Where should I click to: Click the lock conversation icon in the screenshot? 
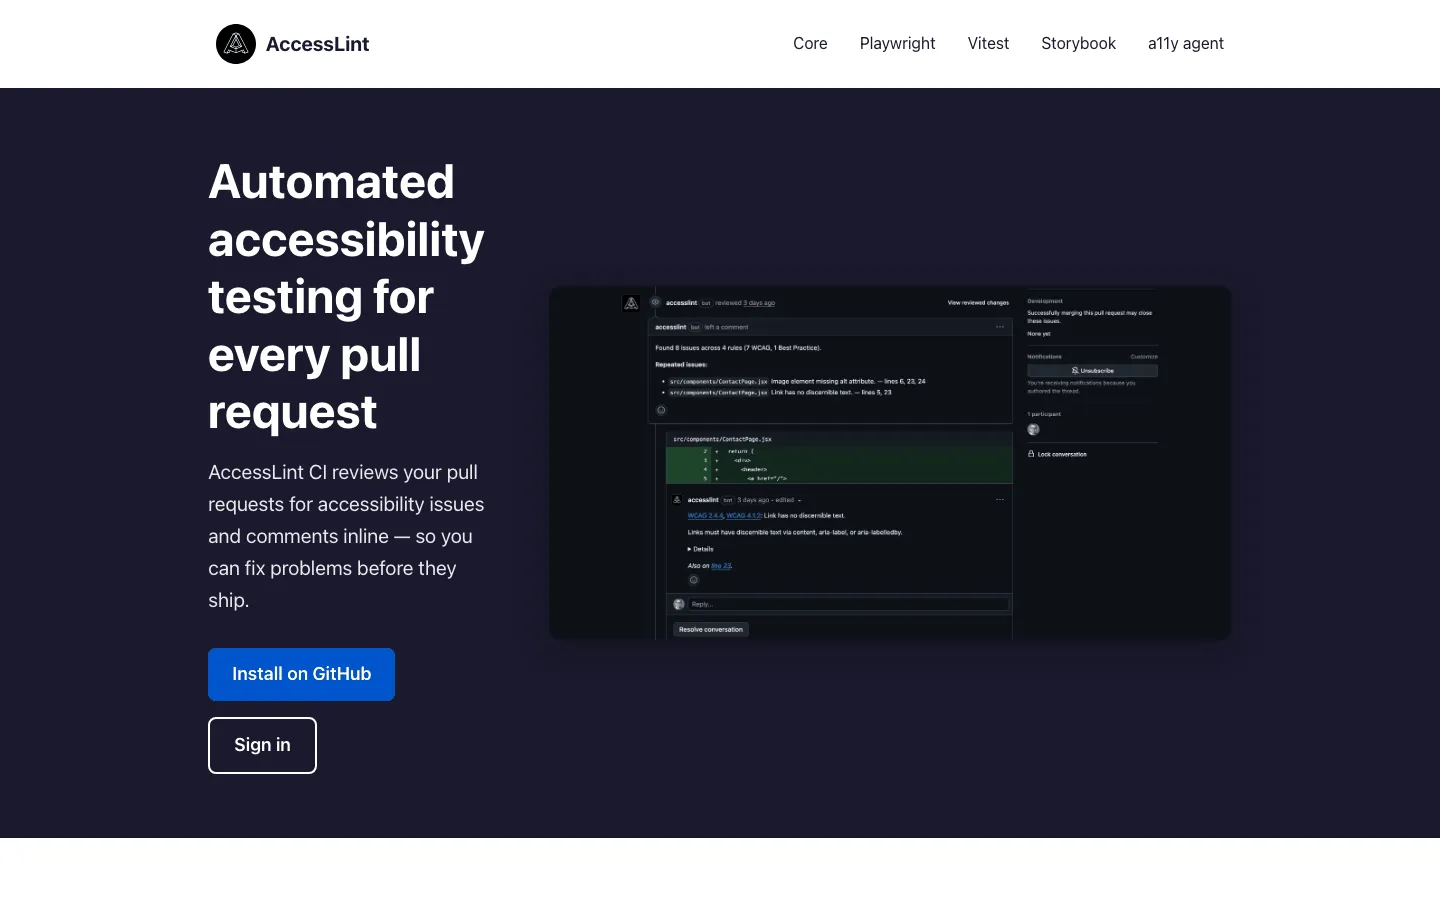(x=1031, y=454)
